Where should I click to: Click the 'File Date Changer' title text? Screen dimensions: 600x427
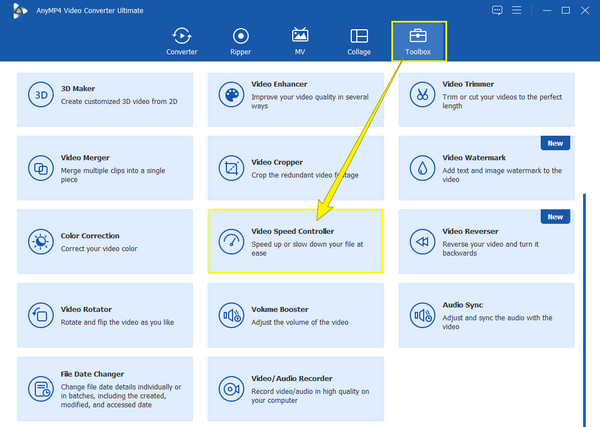pyautogui.click(x=92, y=374)
